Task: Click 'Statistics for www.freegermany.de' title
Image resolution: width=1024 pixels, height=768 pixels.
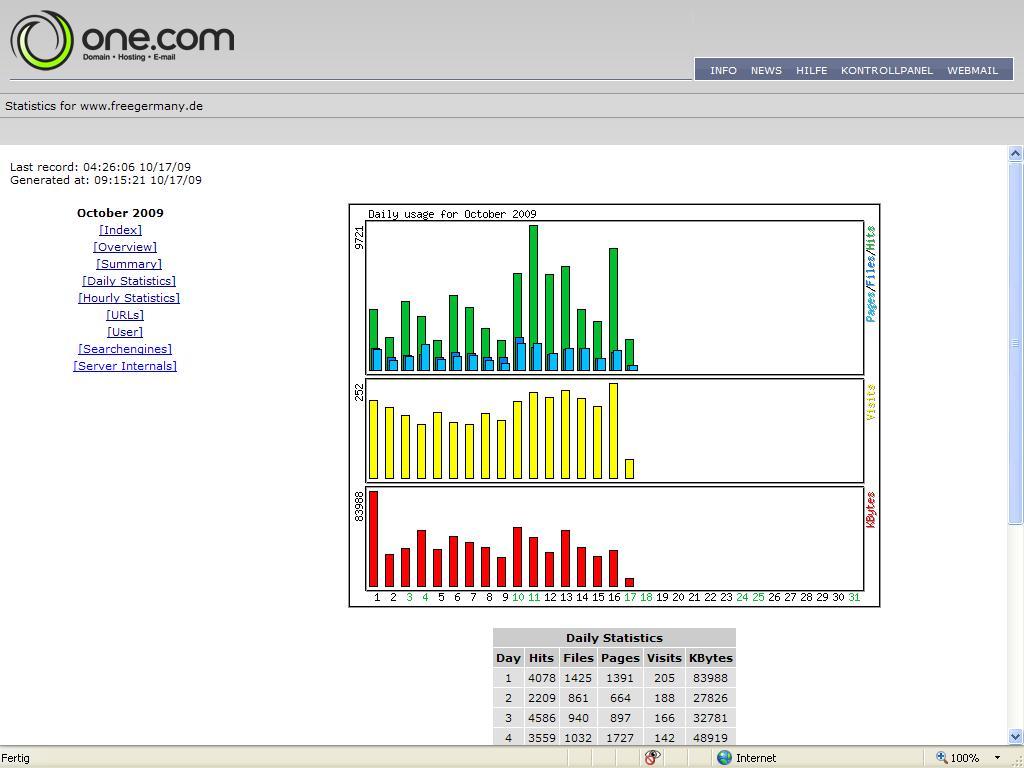Action: point(104,106)
